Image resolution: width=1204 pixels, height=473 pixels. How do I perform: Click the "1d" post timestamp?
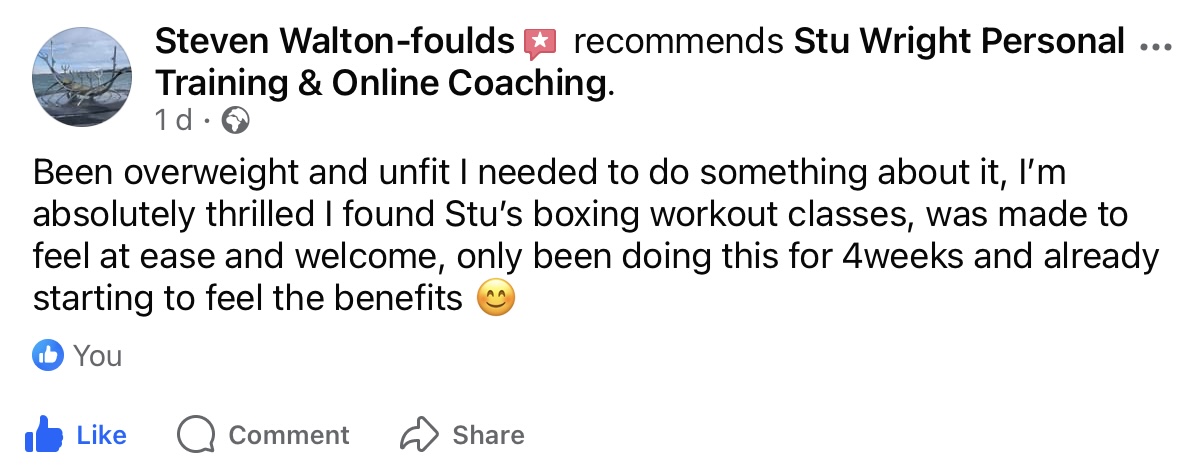pyautogui.click(x=173, y=121)
